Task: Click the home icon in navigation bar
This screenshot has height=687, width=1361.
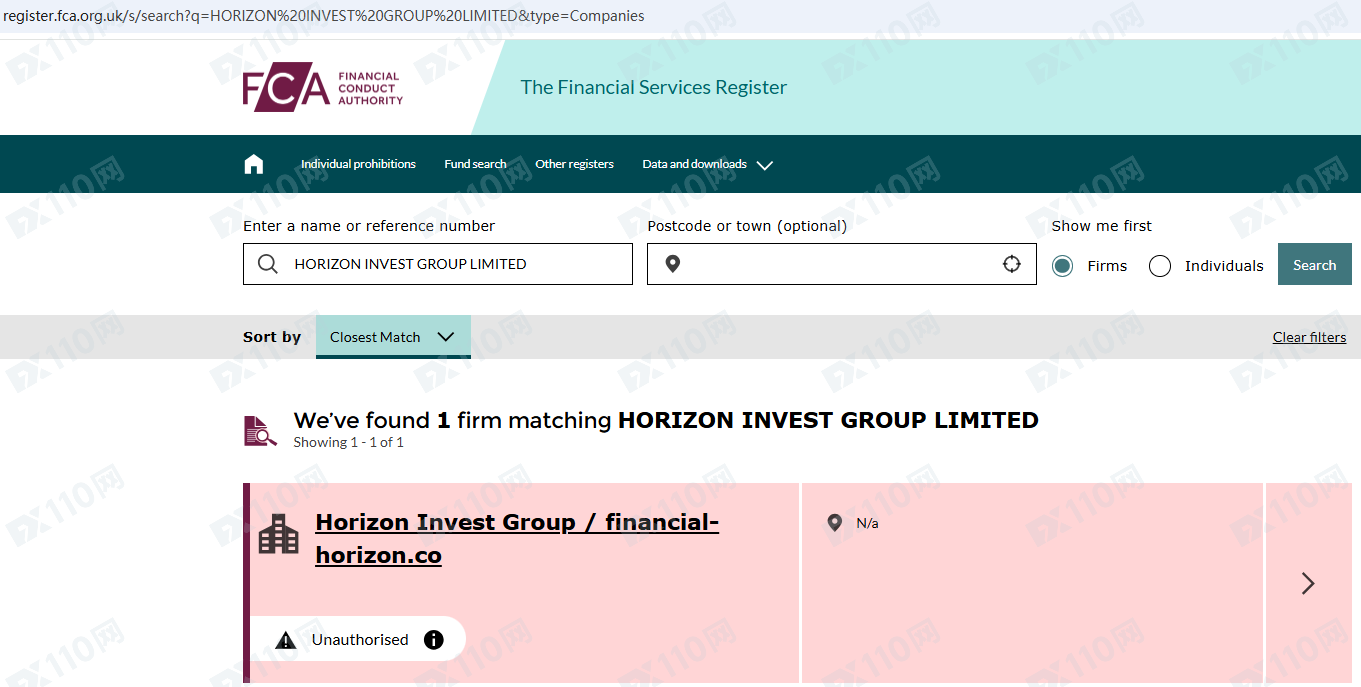Action: (254, 164)
